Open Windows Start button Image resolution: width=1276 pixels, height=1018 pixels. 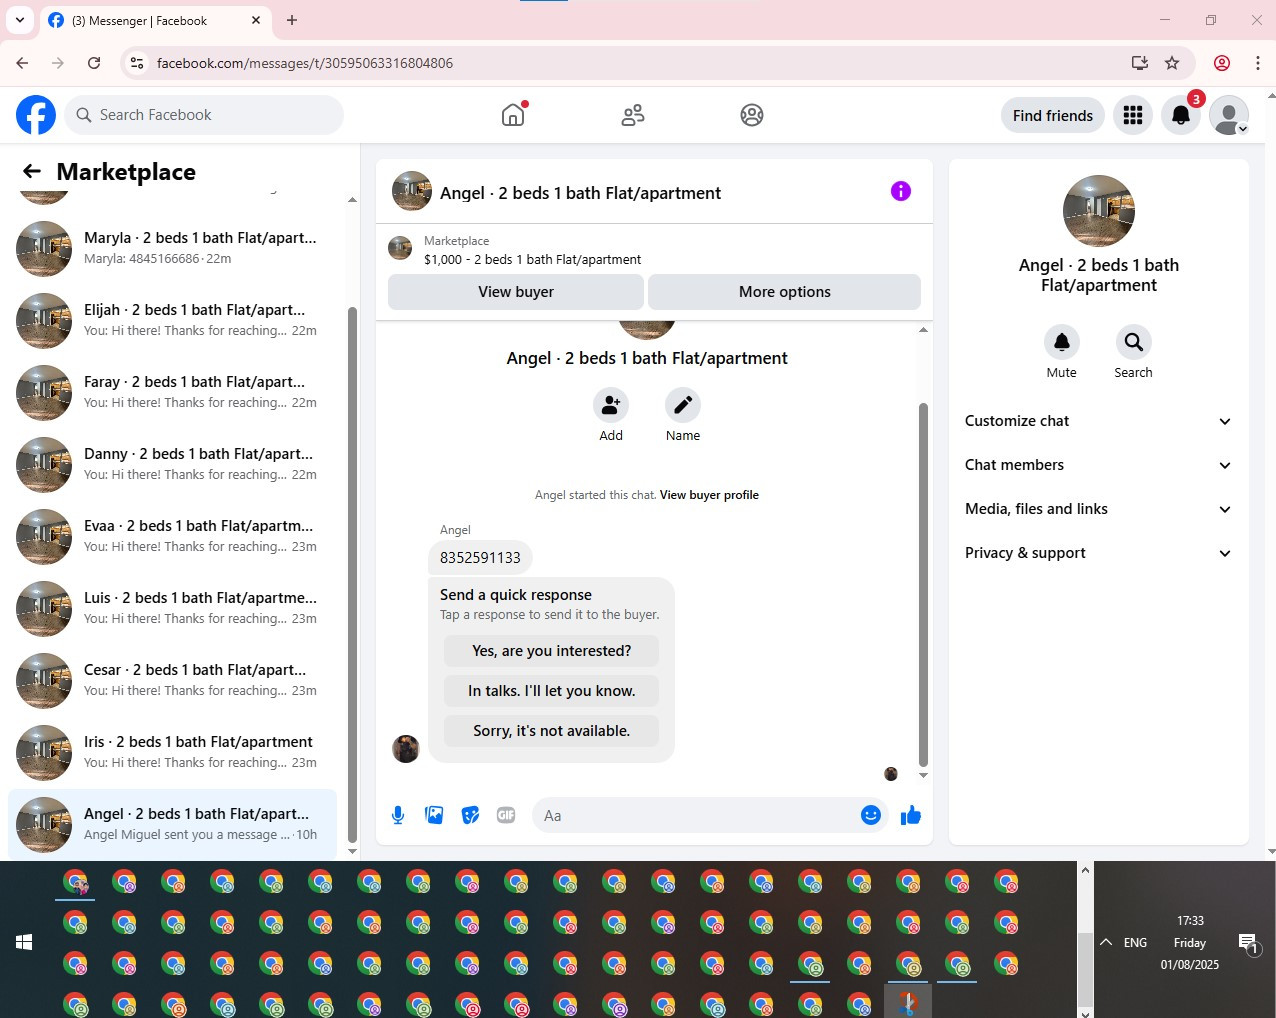[x=24, y=942]
